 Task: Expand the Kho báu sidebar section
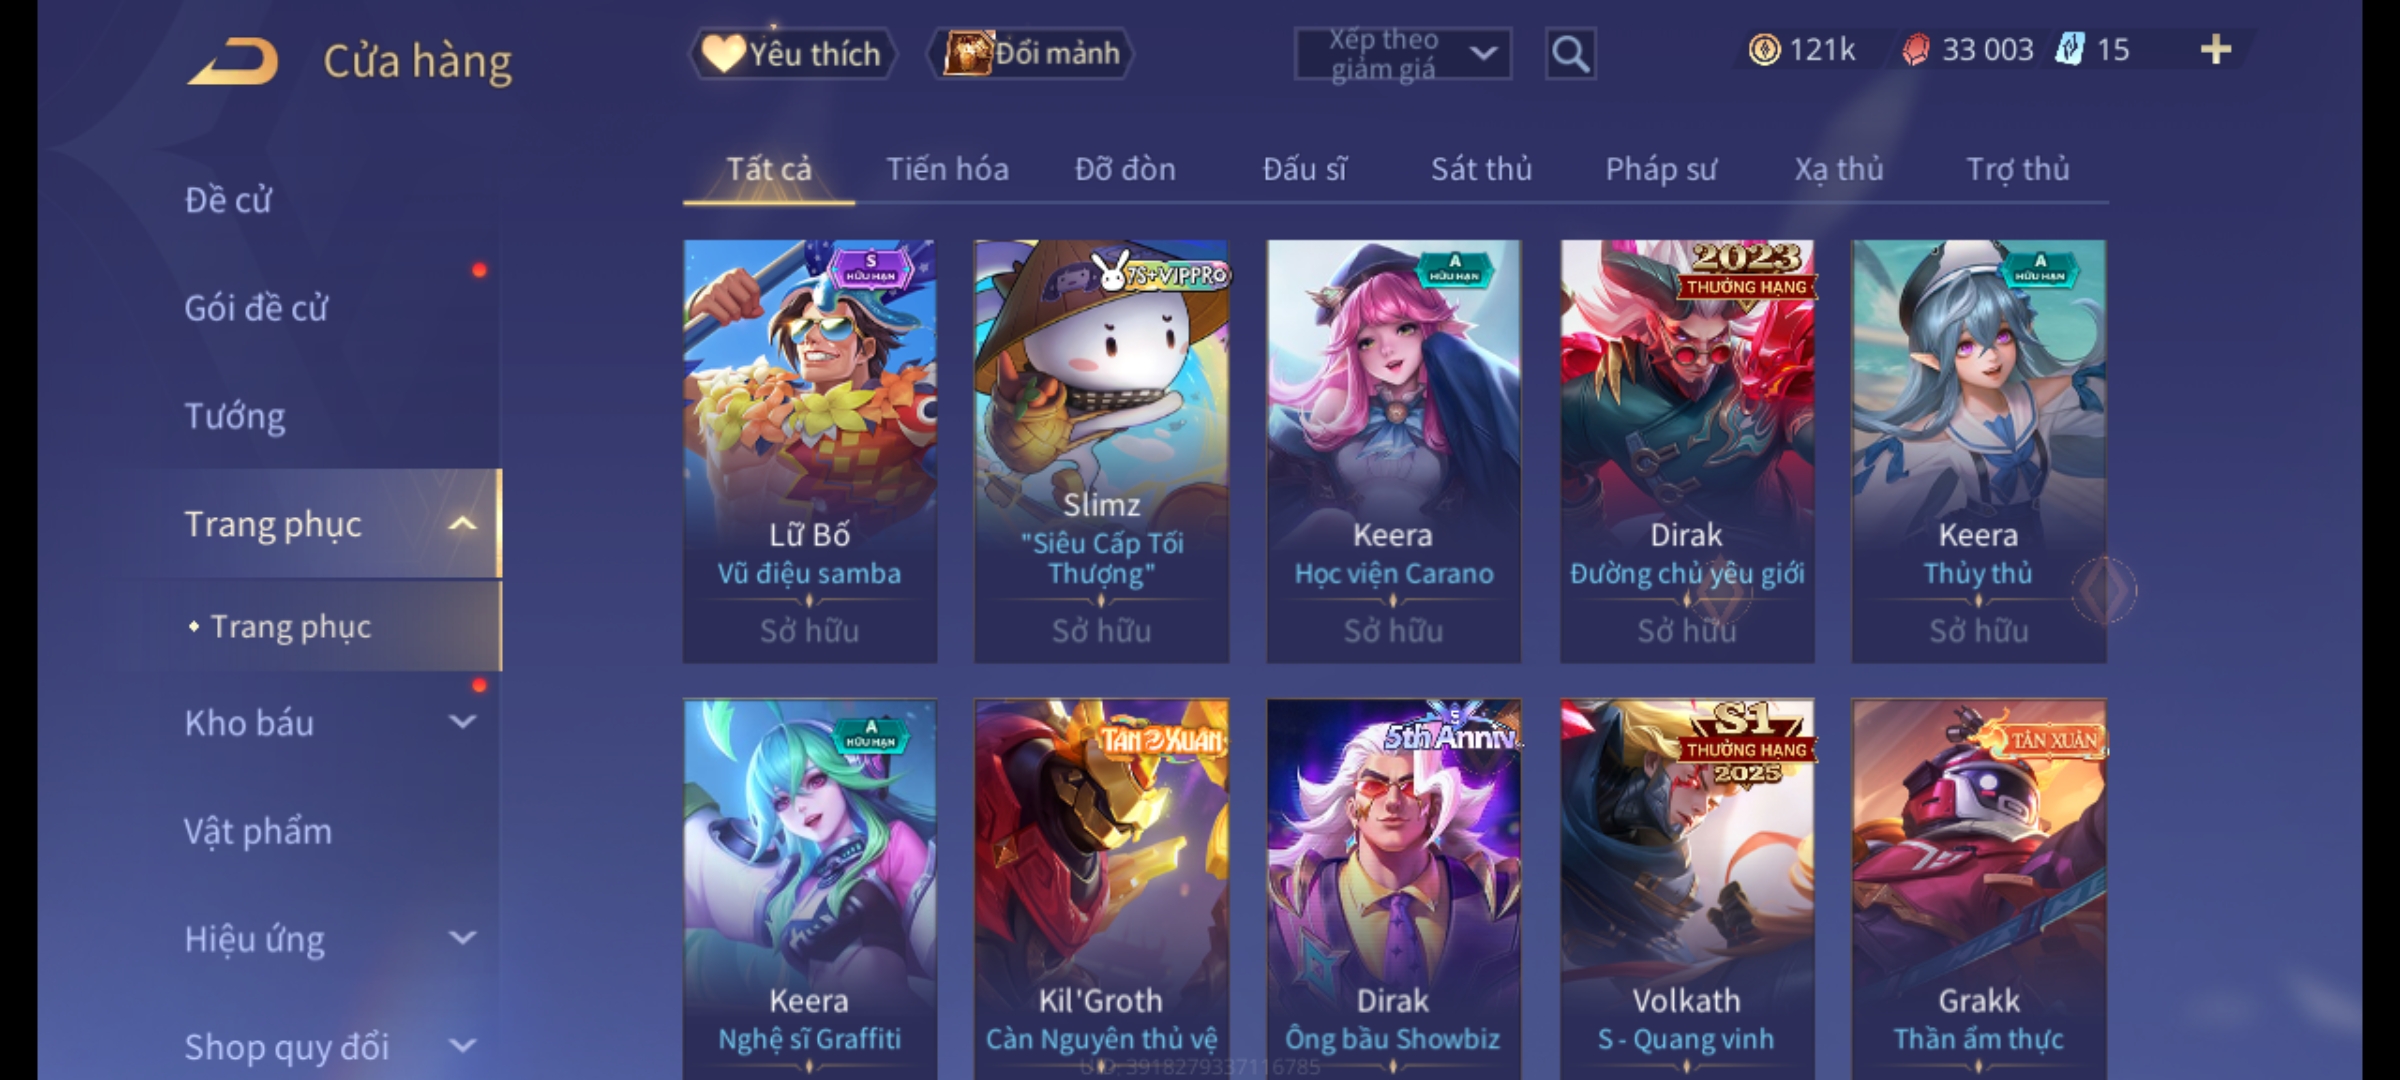[462, 722]
